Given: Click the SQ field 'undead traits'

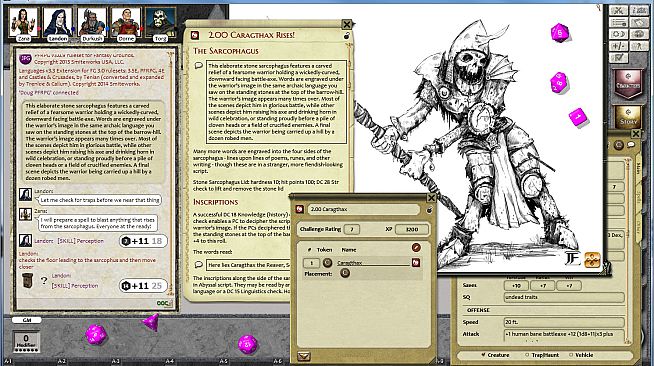Looking at the screenshot, I should click(564, 297).
